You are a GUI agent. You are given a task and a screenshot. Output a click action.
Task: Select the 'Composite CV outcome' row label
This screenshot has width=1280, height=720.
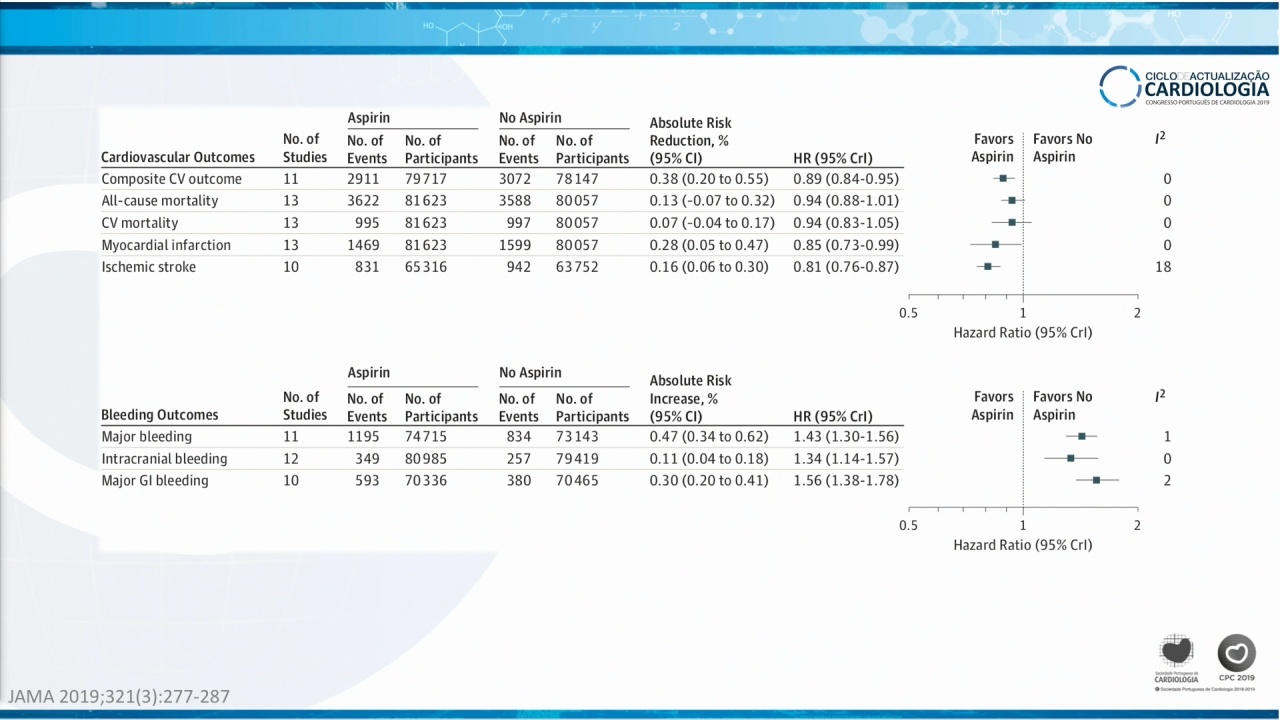pos(171,179)
